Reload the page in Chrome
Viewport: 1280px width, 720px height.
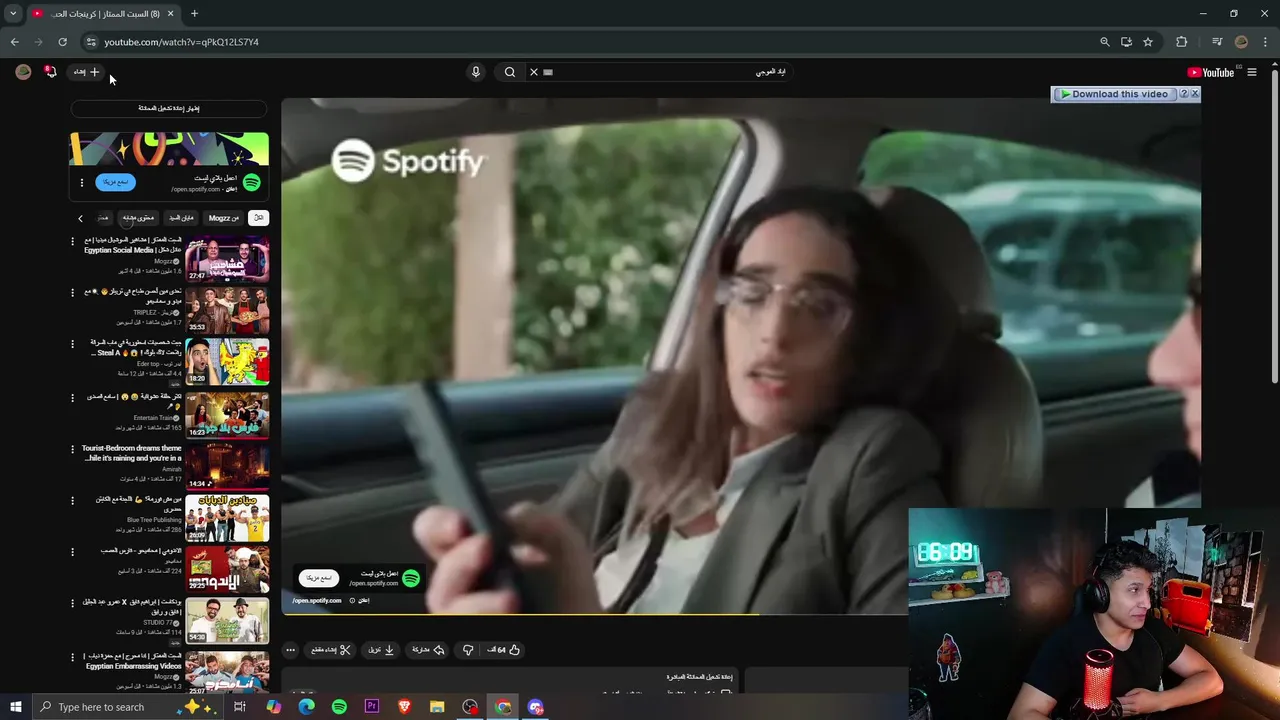[x=62, y=42]
